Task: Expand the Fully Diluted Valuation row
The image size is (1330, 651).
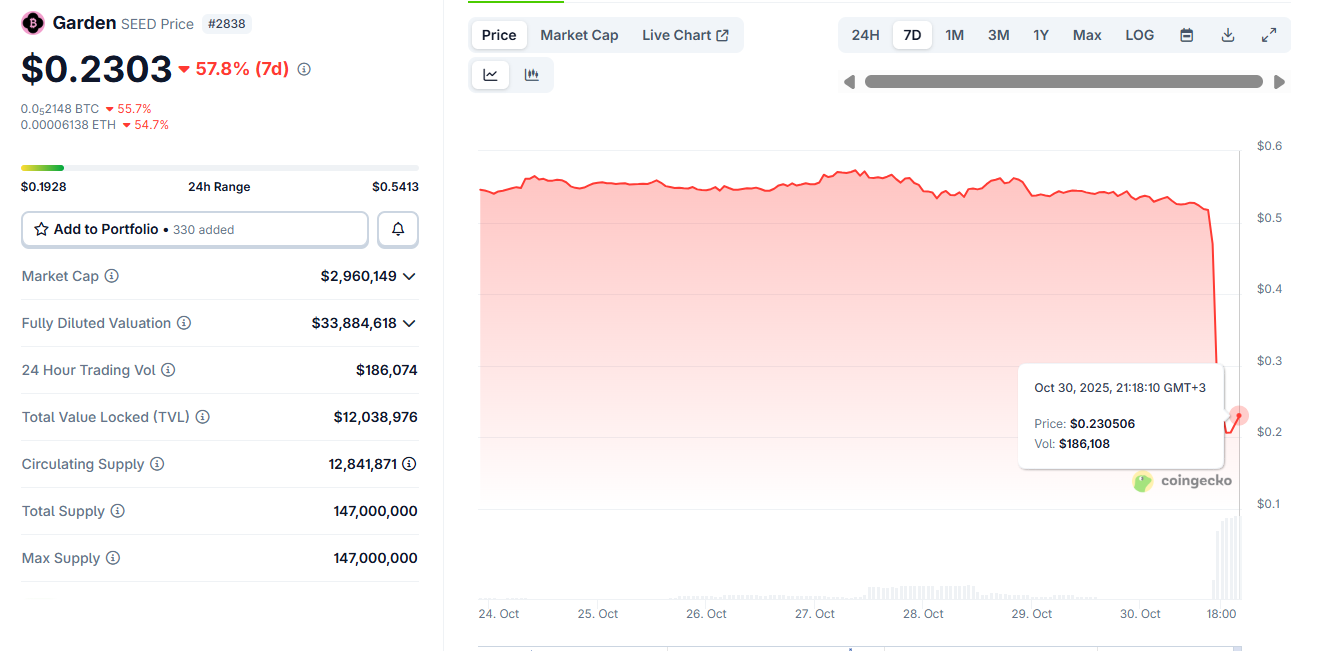Action: [409, 323]
